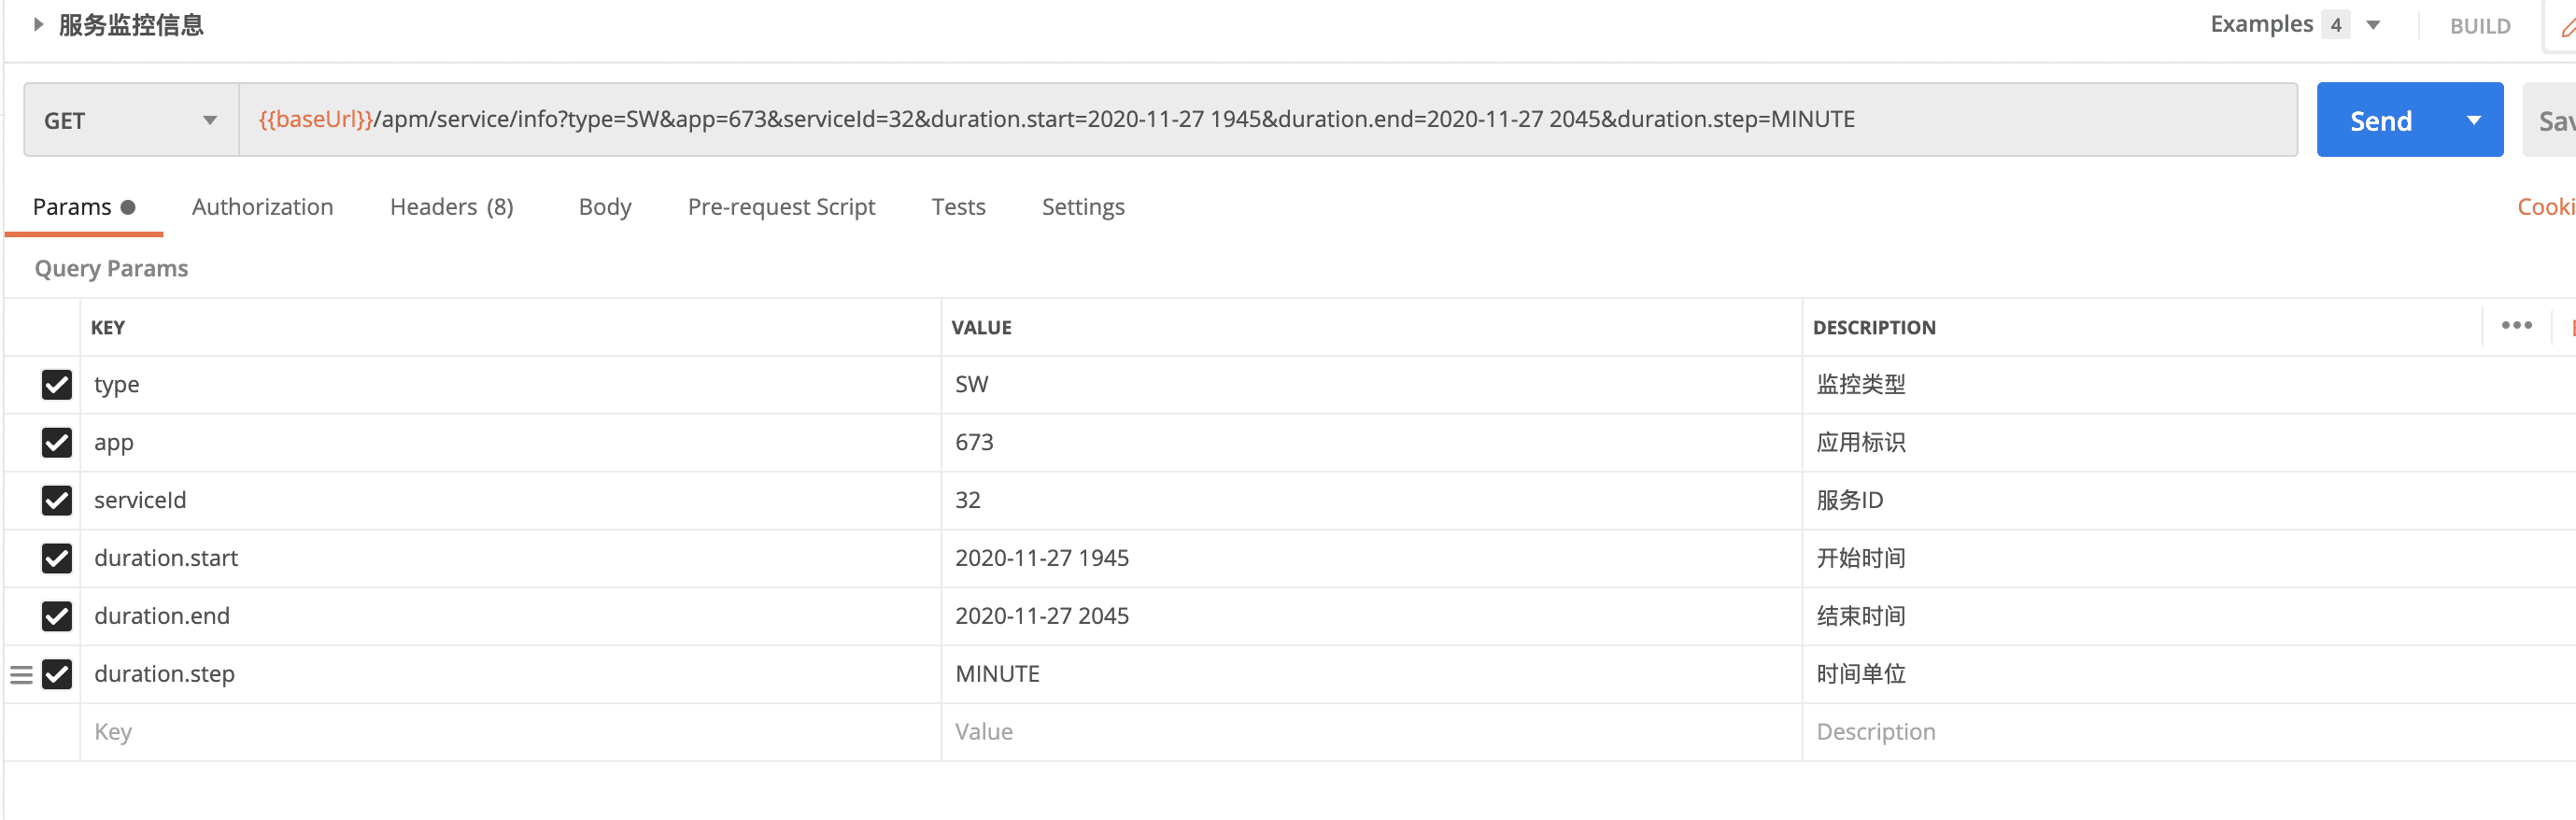
Task: Open the three-dots column options menu
Action: (2516, 326)
